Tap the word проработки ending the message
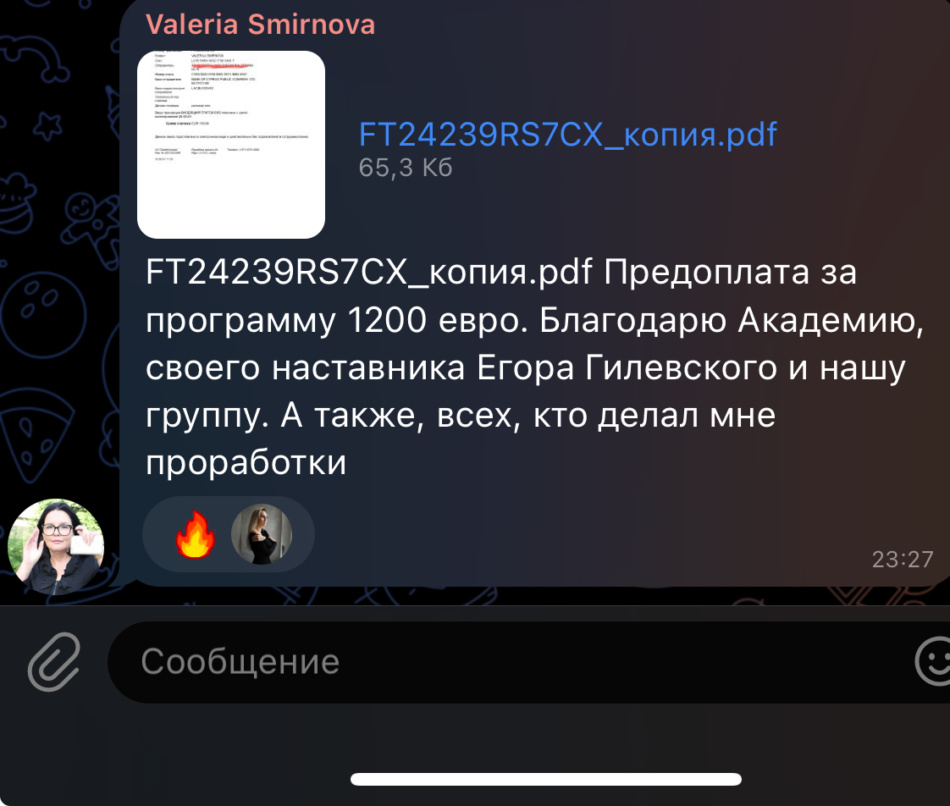This screenshot has height=806, width=950. (246, 464)
